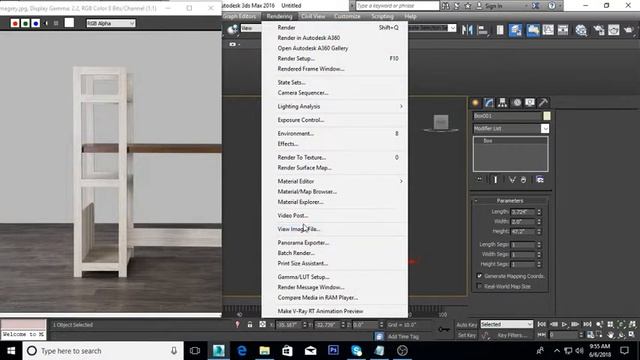
Task: Click the Render Production teapot icon
Action: [629, 30]
